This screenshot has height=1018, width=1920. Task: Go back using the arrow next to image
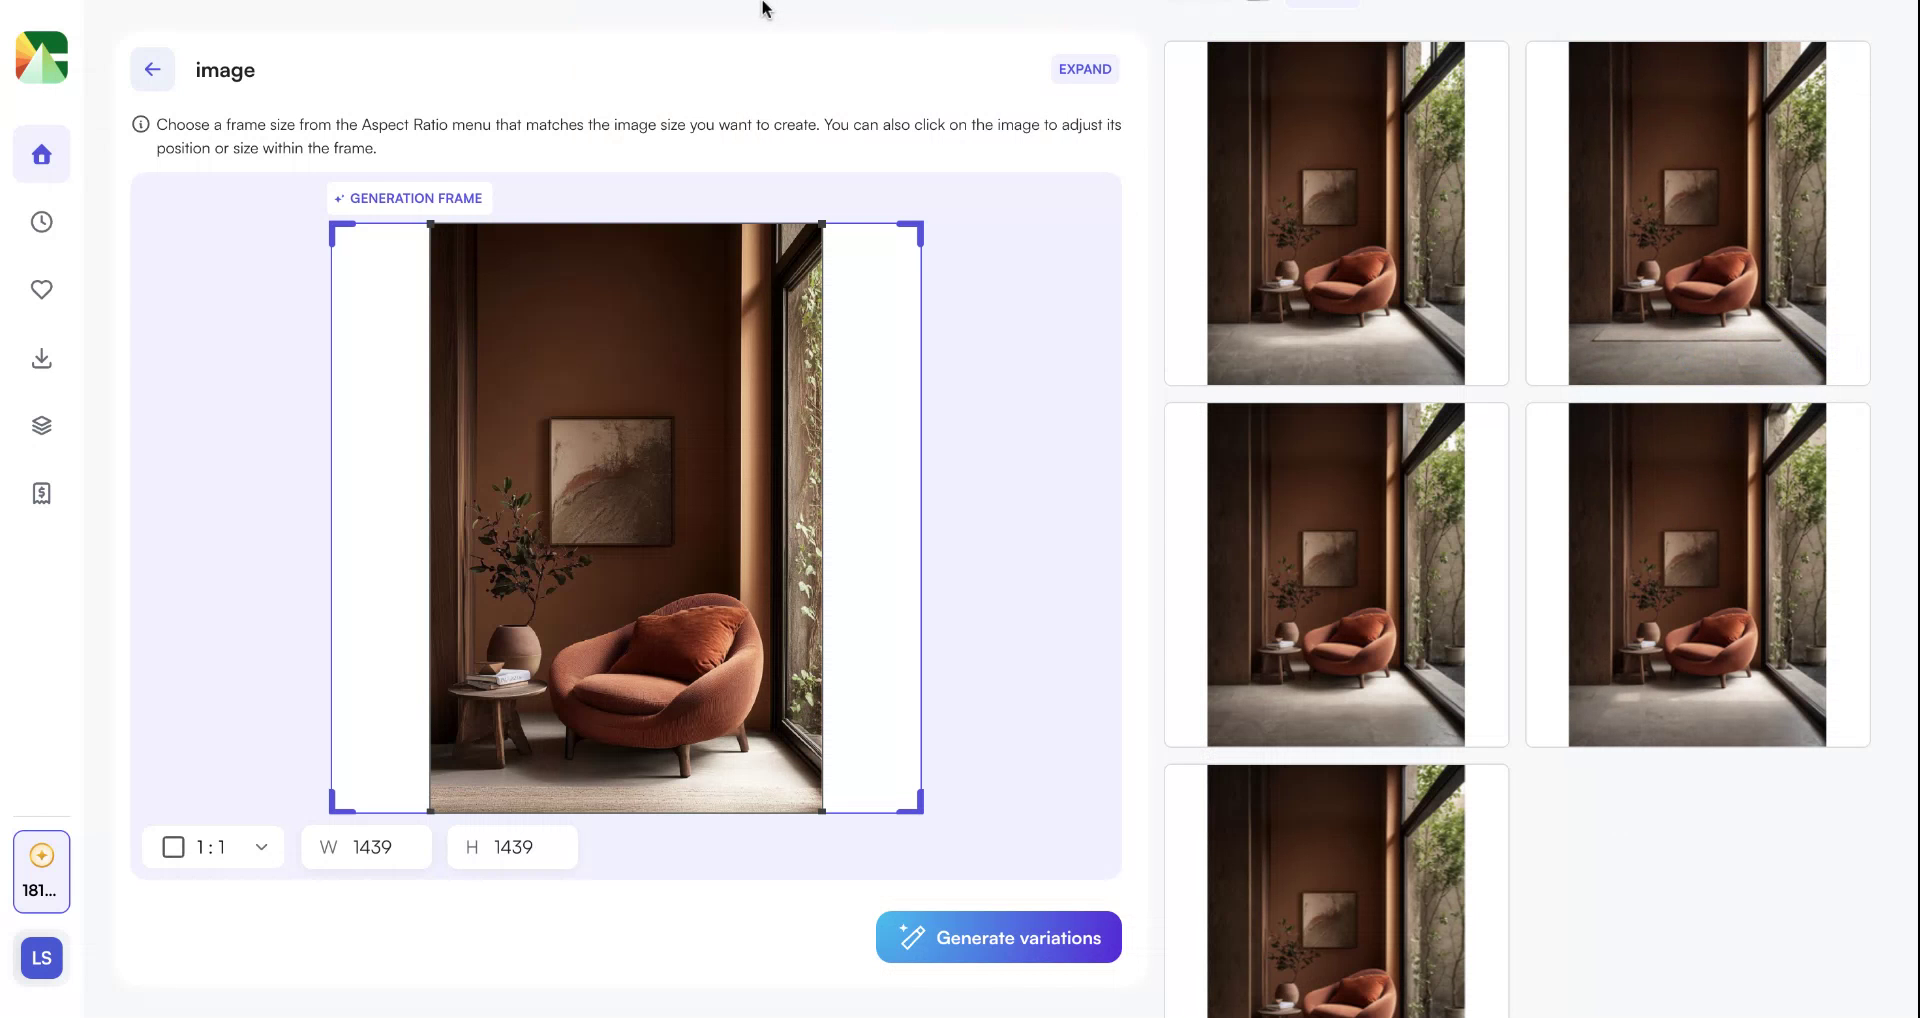pos(152,69)
